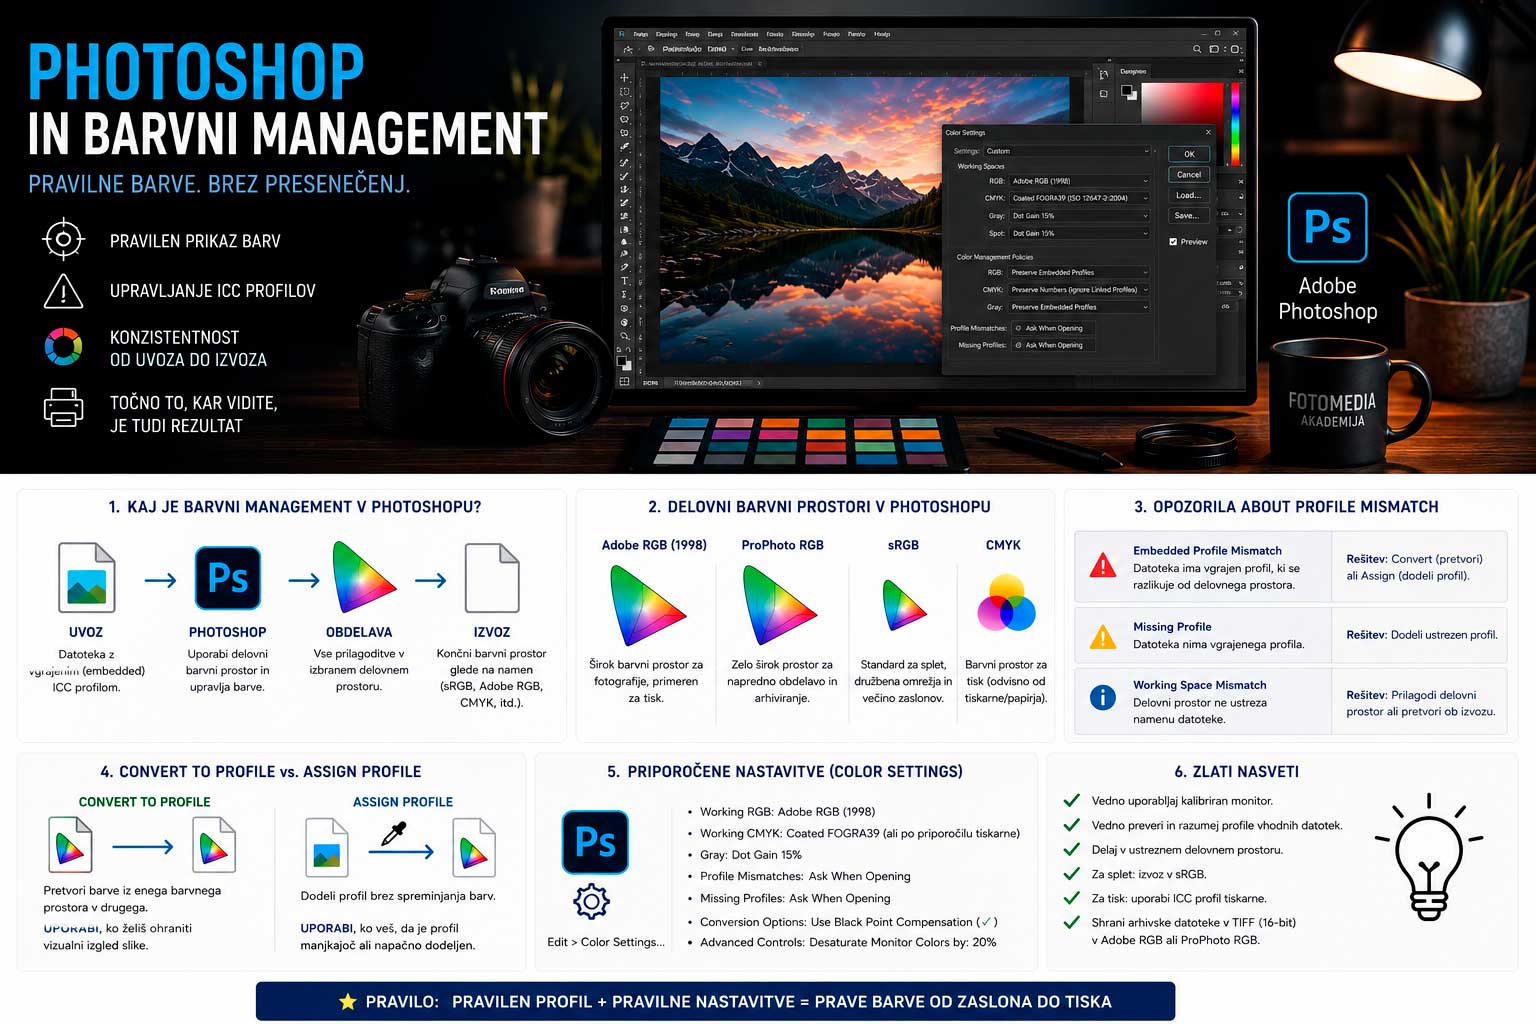
Task: Click blue info icon for Working Space Mismatch
Action: click(x=1102, y=697)
